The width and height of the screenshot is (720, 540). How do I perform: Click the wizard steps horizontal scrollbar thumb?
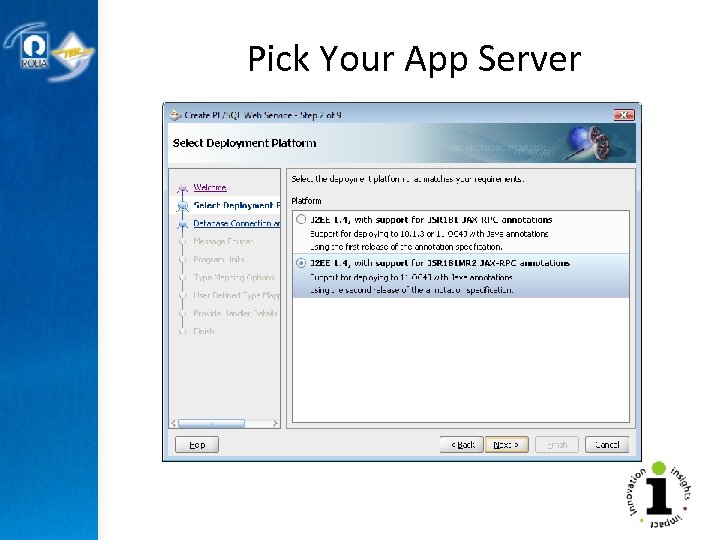[x=211, y=423]
